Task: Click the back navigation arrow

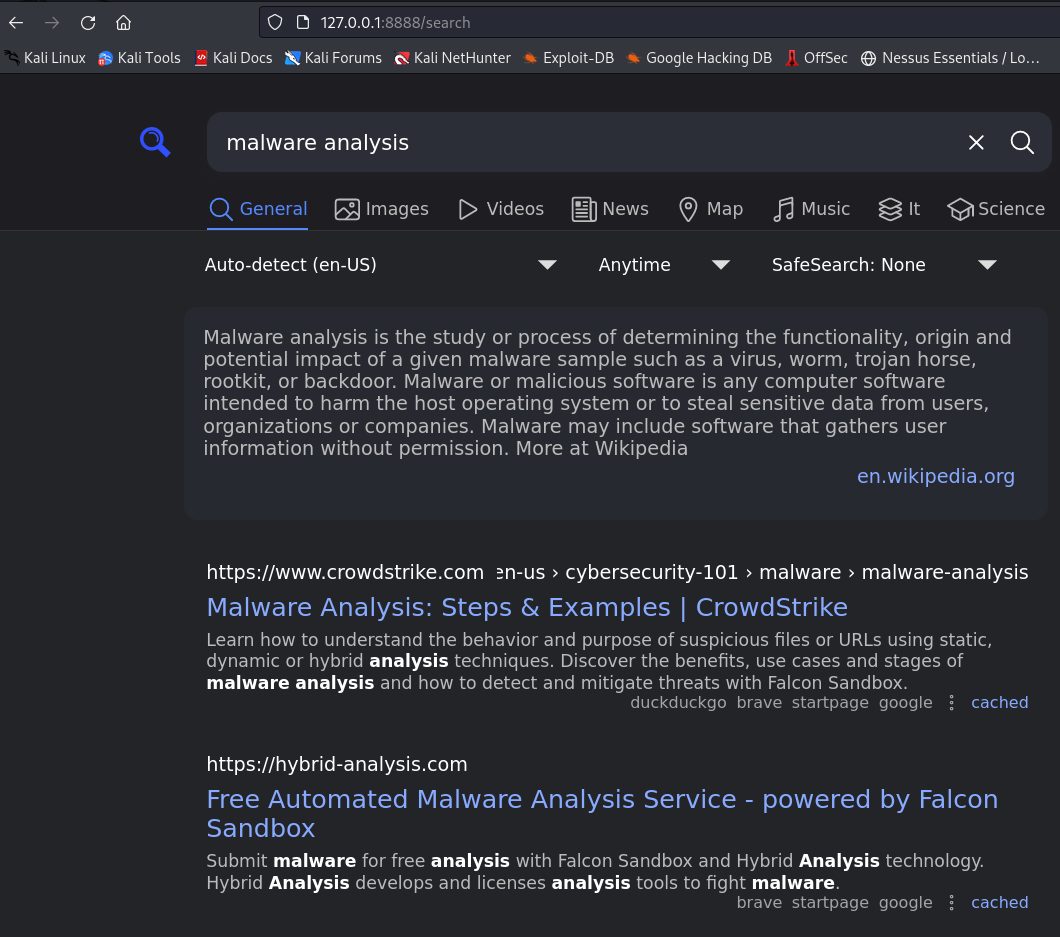Action: coord(17,22)
